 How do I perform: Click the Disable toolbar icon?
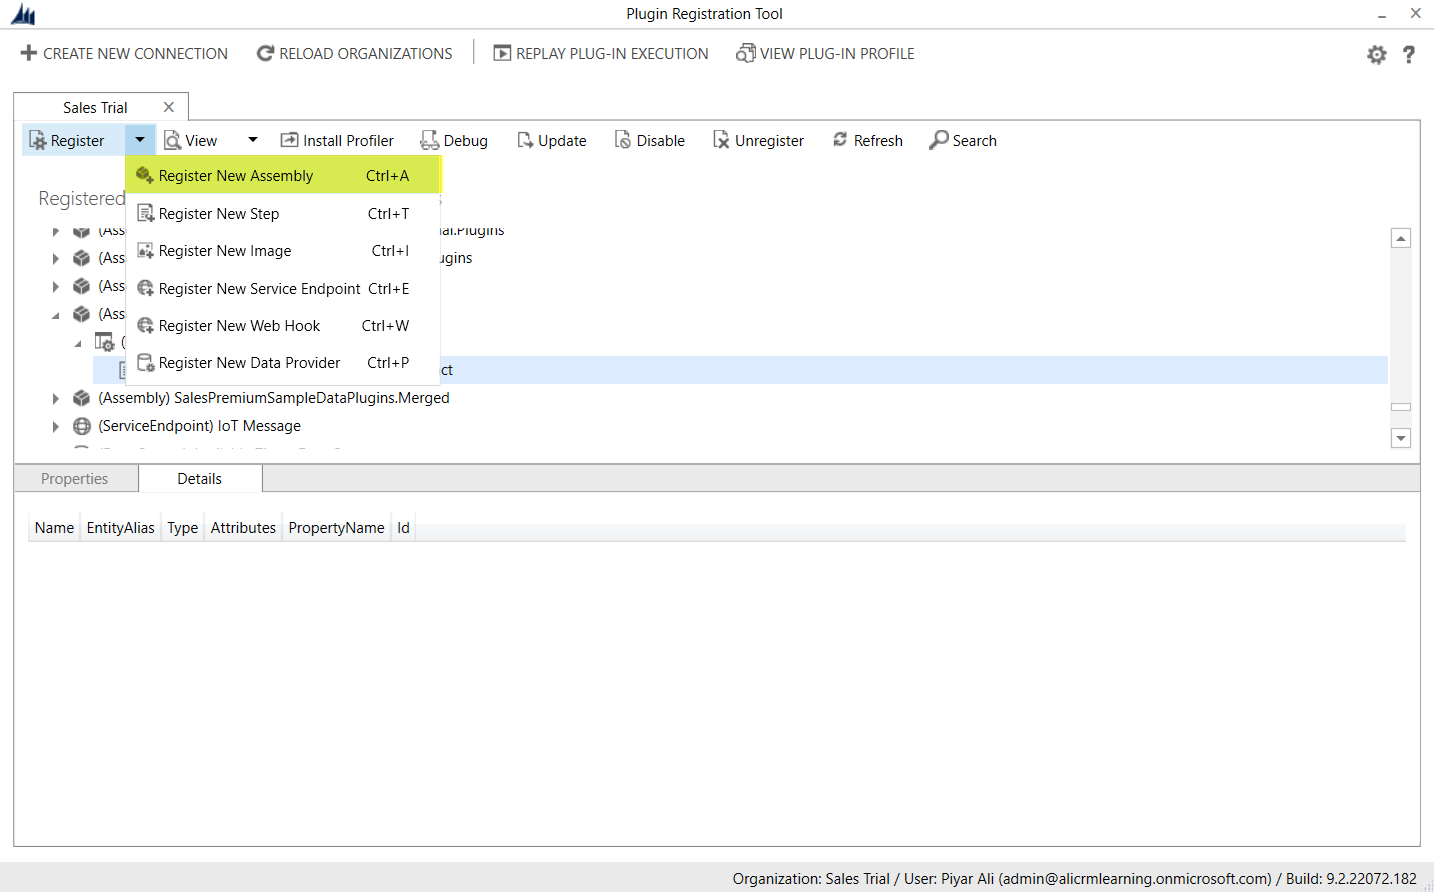point(623,140)
